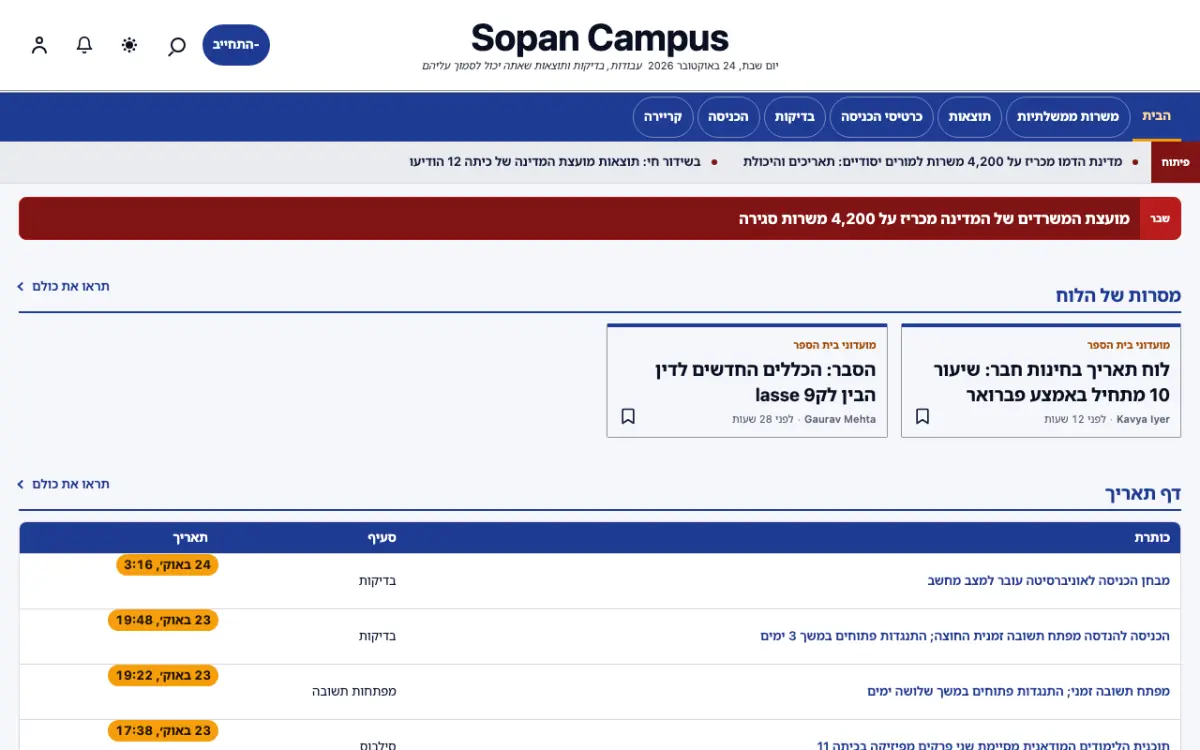
Task: Open the red breaking news banner headline
Action: (x=934, y=218)
